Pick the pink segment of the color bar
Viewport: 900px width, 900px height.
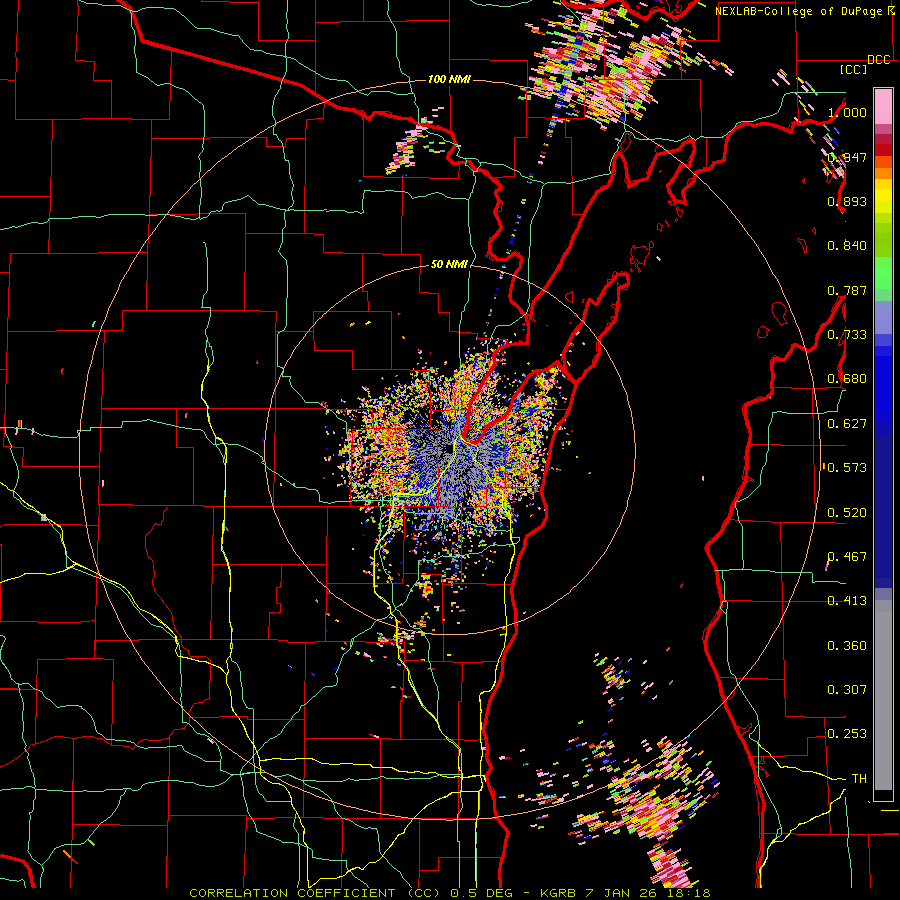click(883, 106)
